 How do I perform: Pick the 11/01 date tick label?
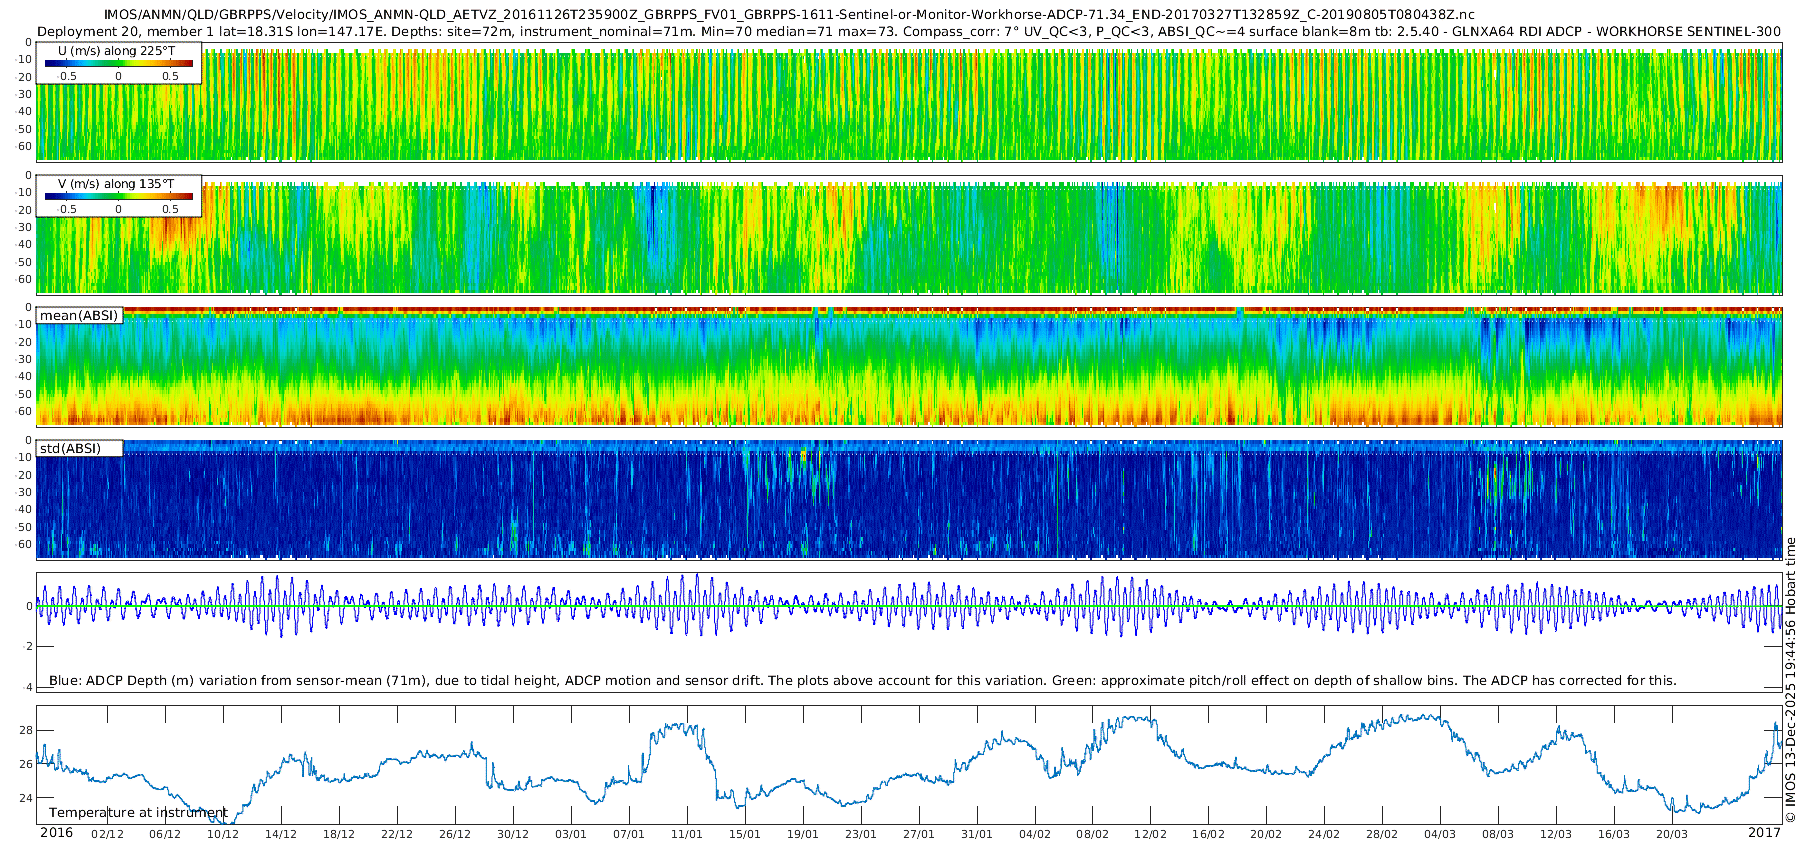pos(687,834)
